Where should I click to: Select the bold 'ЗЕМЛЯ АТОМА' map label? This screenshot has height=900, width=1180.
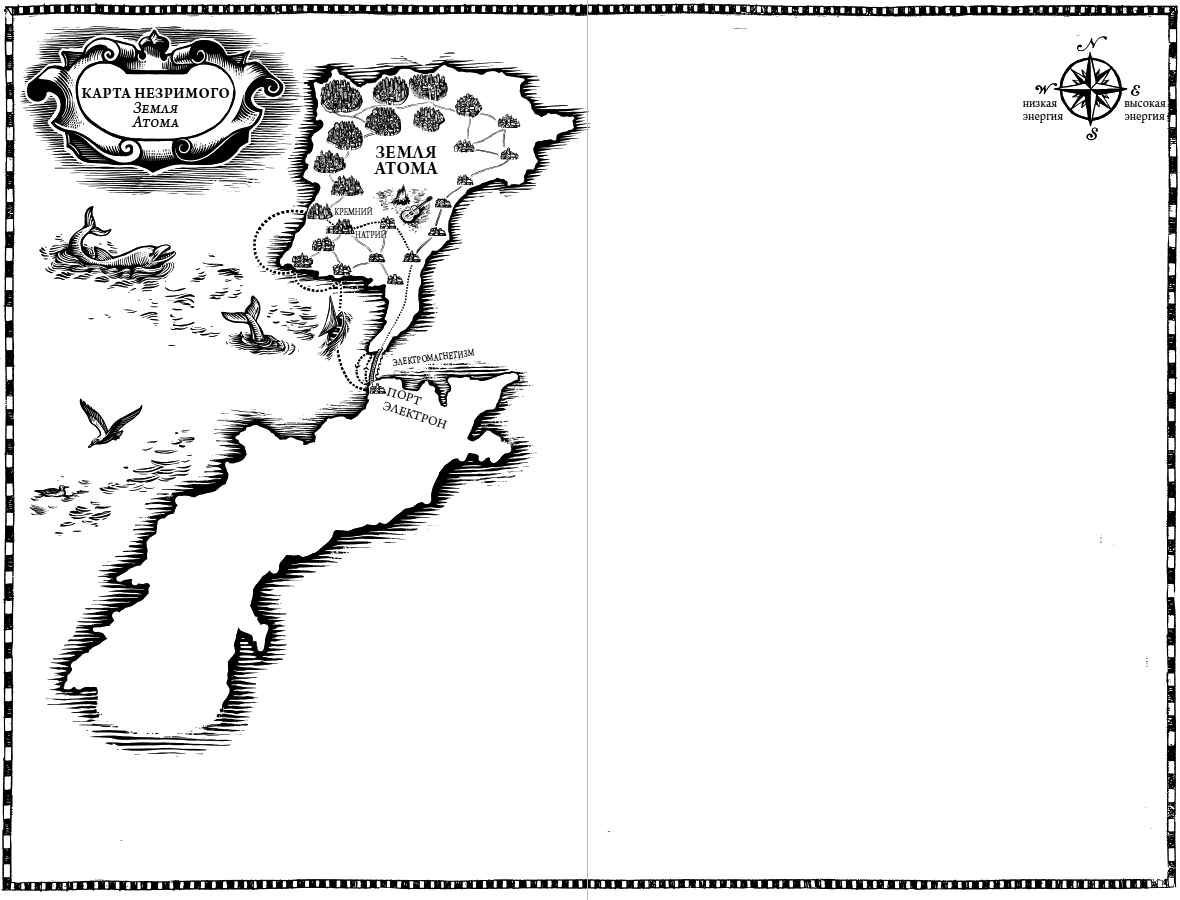point(406,160)
